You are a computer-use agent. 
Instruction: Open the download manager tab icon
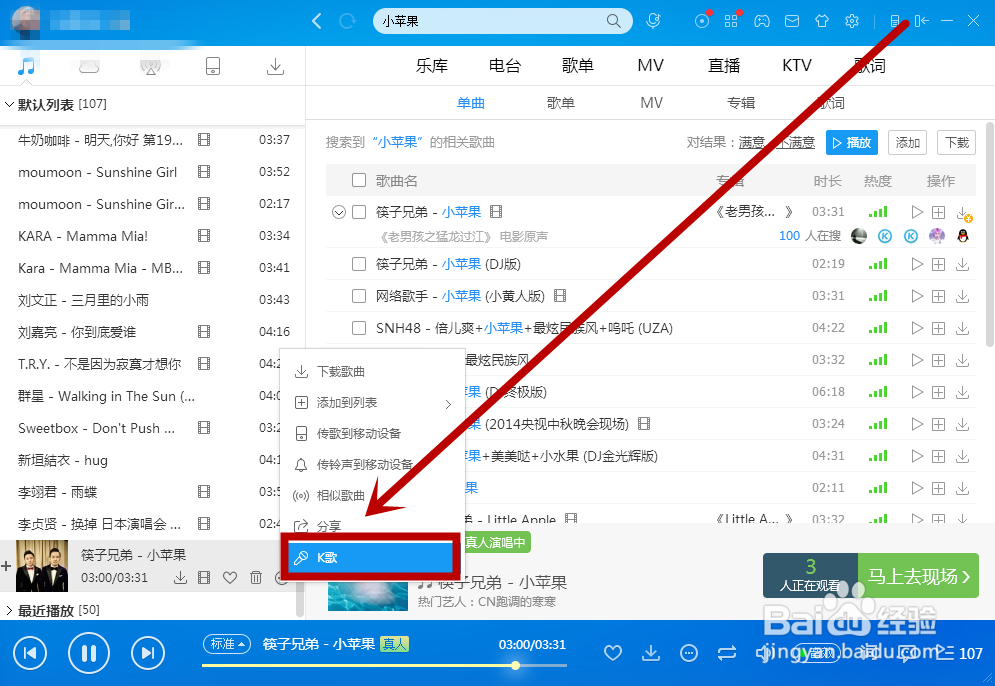(x=275, y=66)
